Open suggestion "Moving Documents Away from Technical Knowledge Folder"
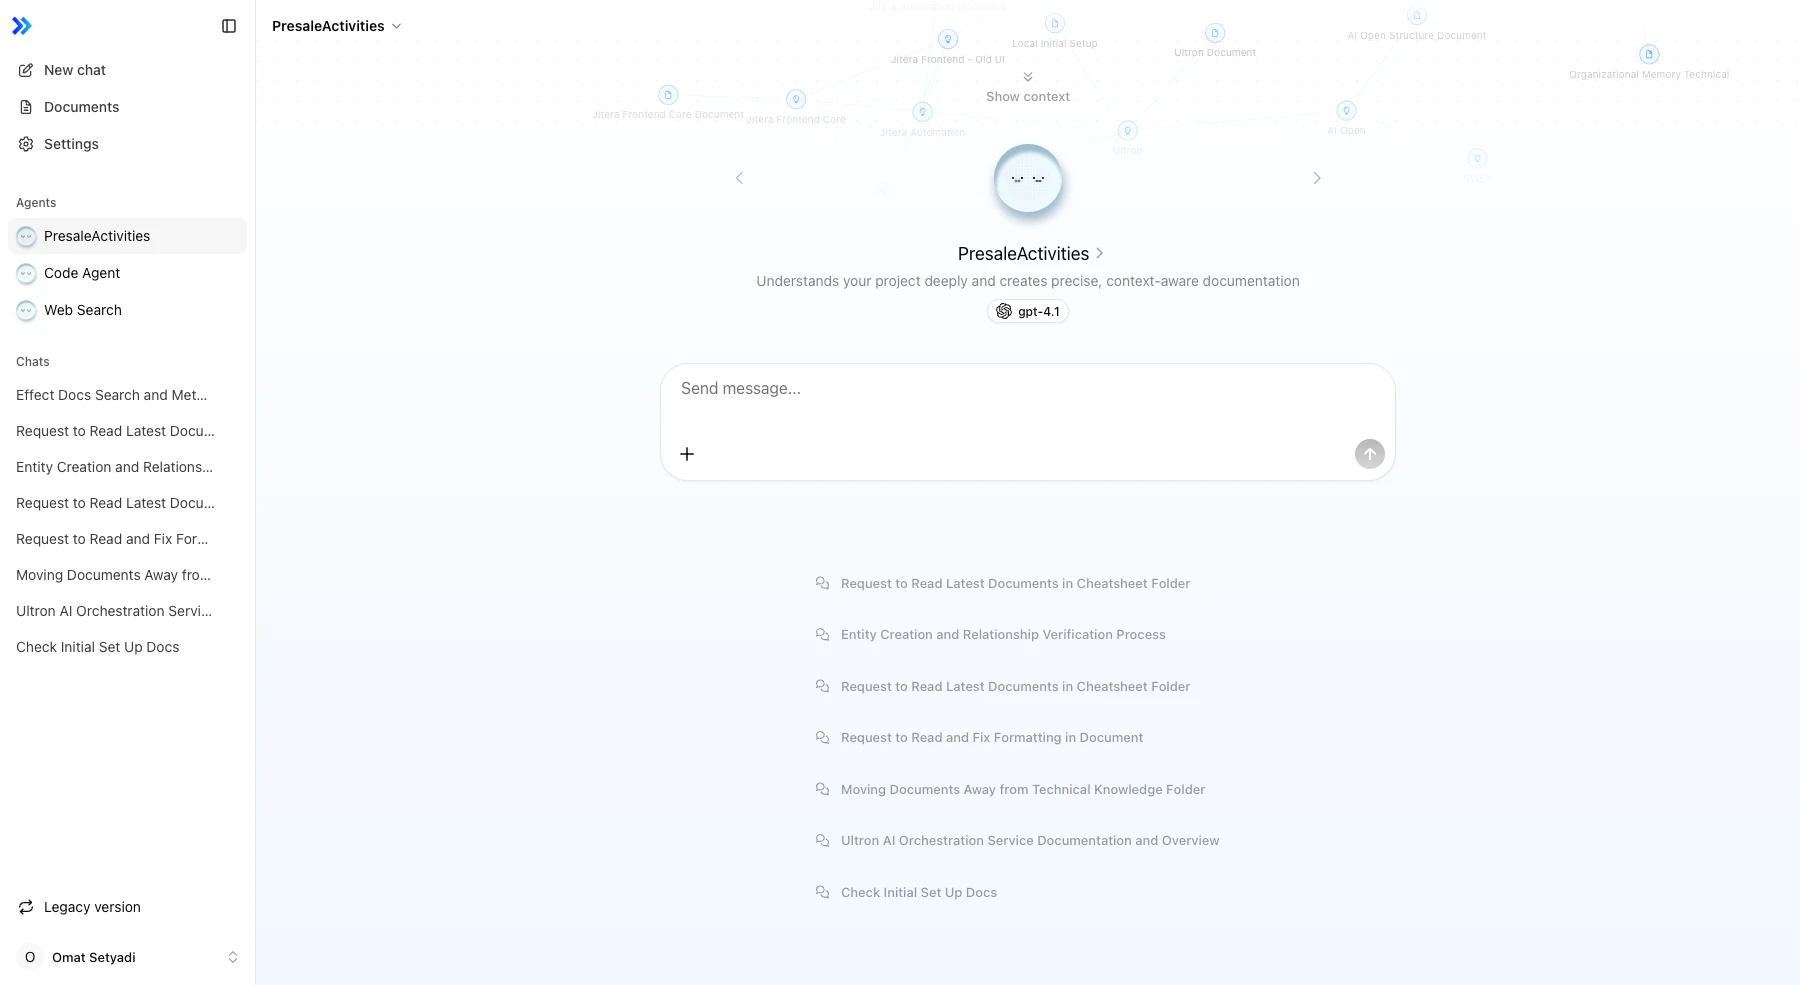The image size is (1800, 985). pos(1023,789)
